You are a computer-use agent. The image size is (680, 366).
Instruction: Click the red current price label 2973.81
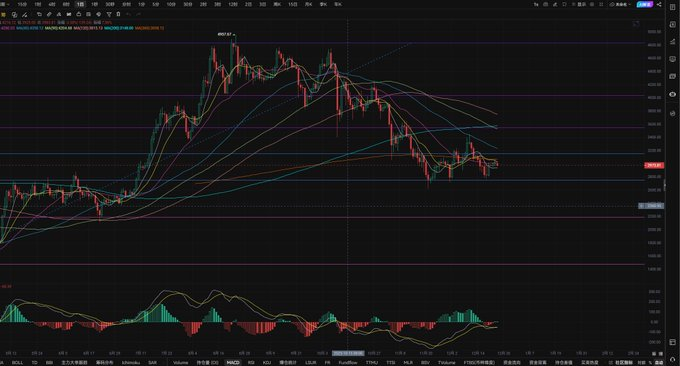click(x=654, y=165)
